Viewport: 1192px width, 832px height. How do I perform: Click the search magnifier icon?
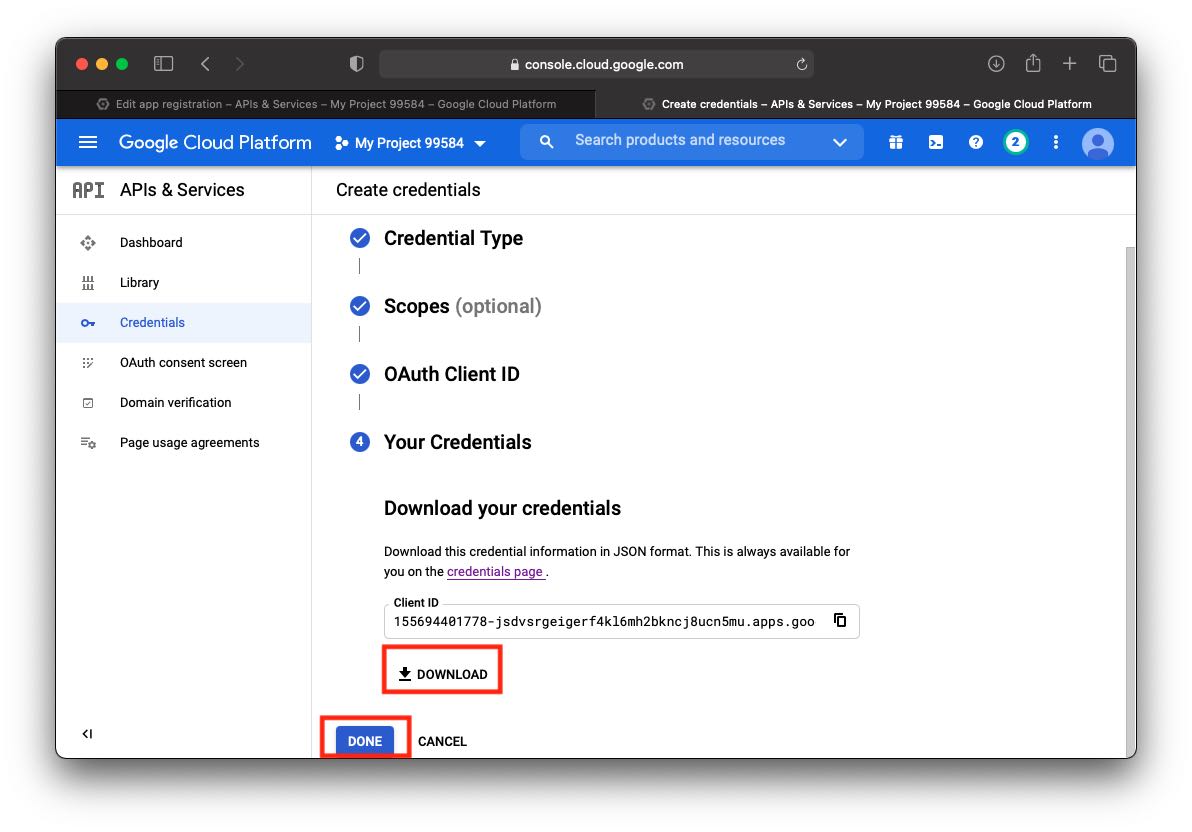point(546,141)
